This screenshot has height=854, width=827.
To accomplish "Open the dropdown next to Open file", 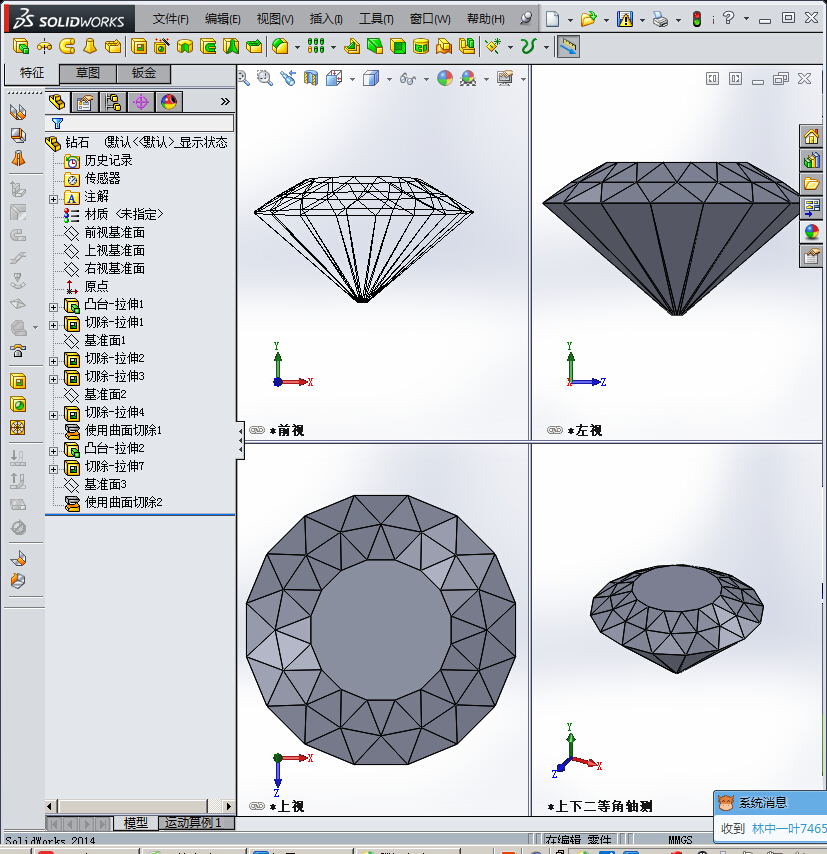I will pyautogui.click(x=606, y=20).
